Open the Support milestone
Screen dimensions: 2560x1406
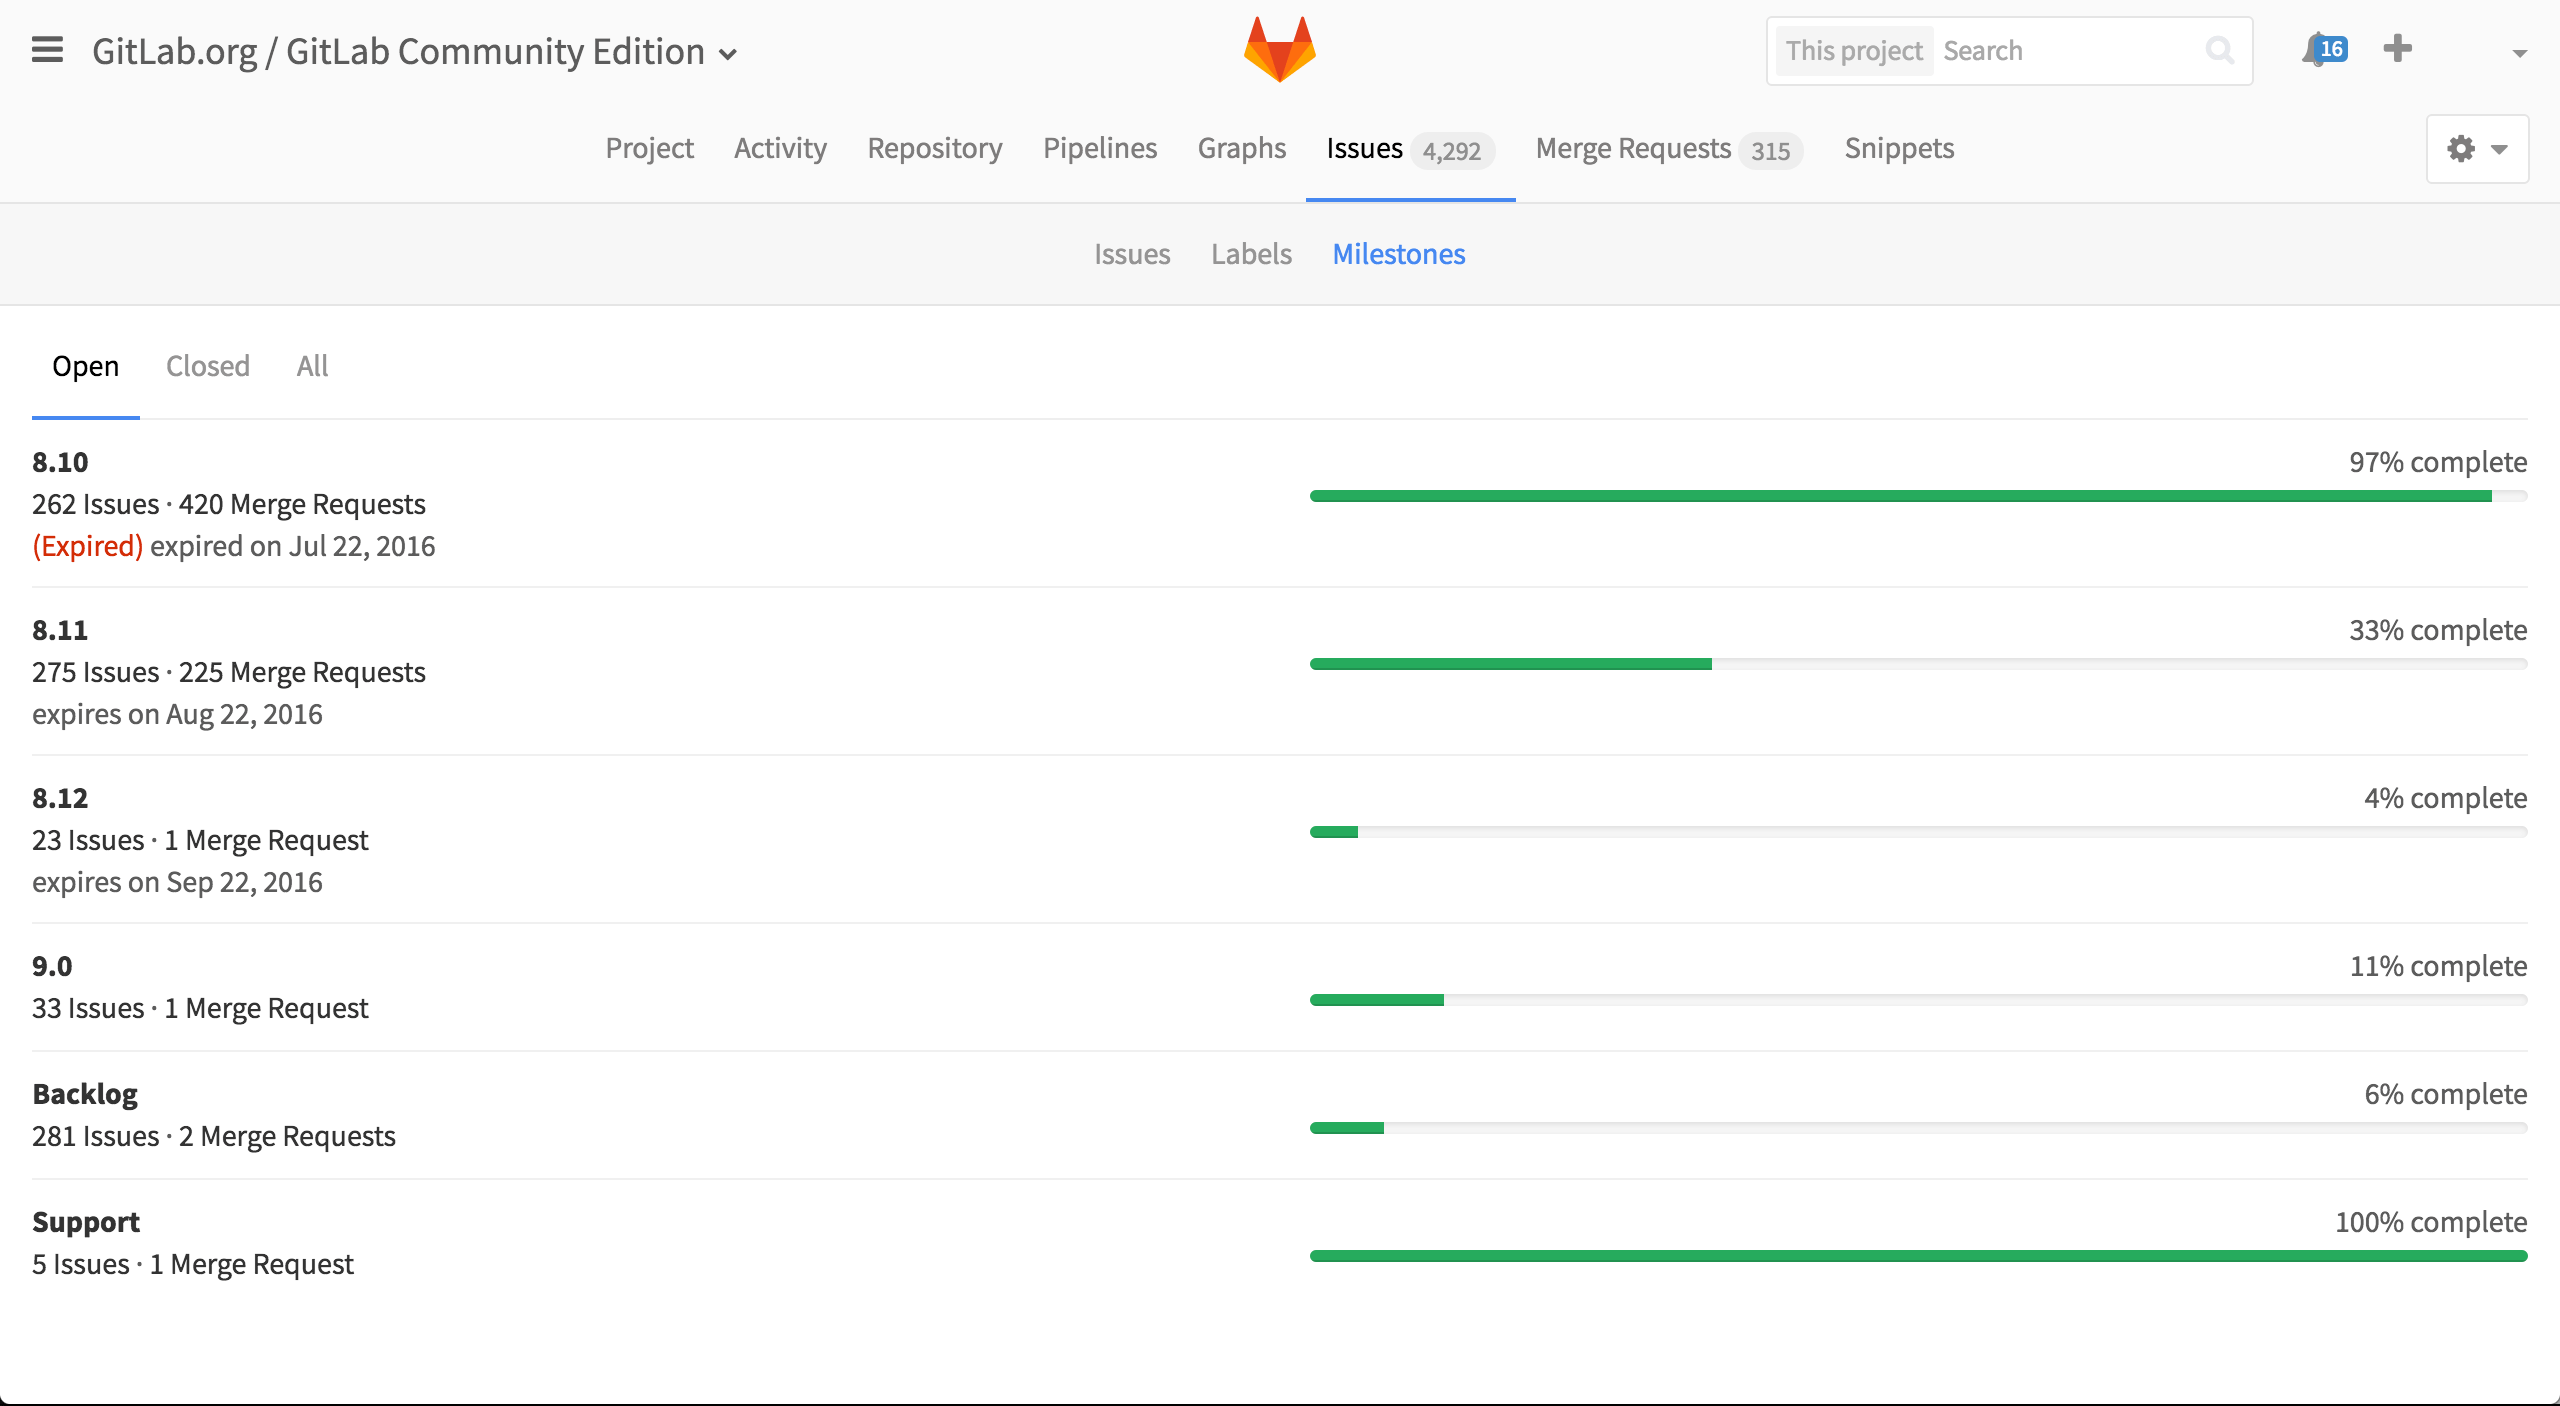click(86, 1222)
